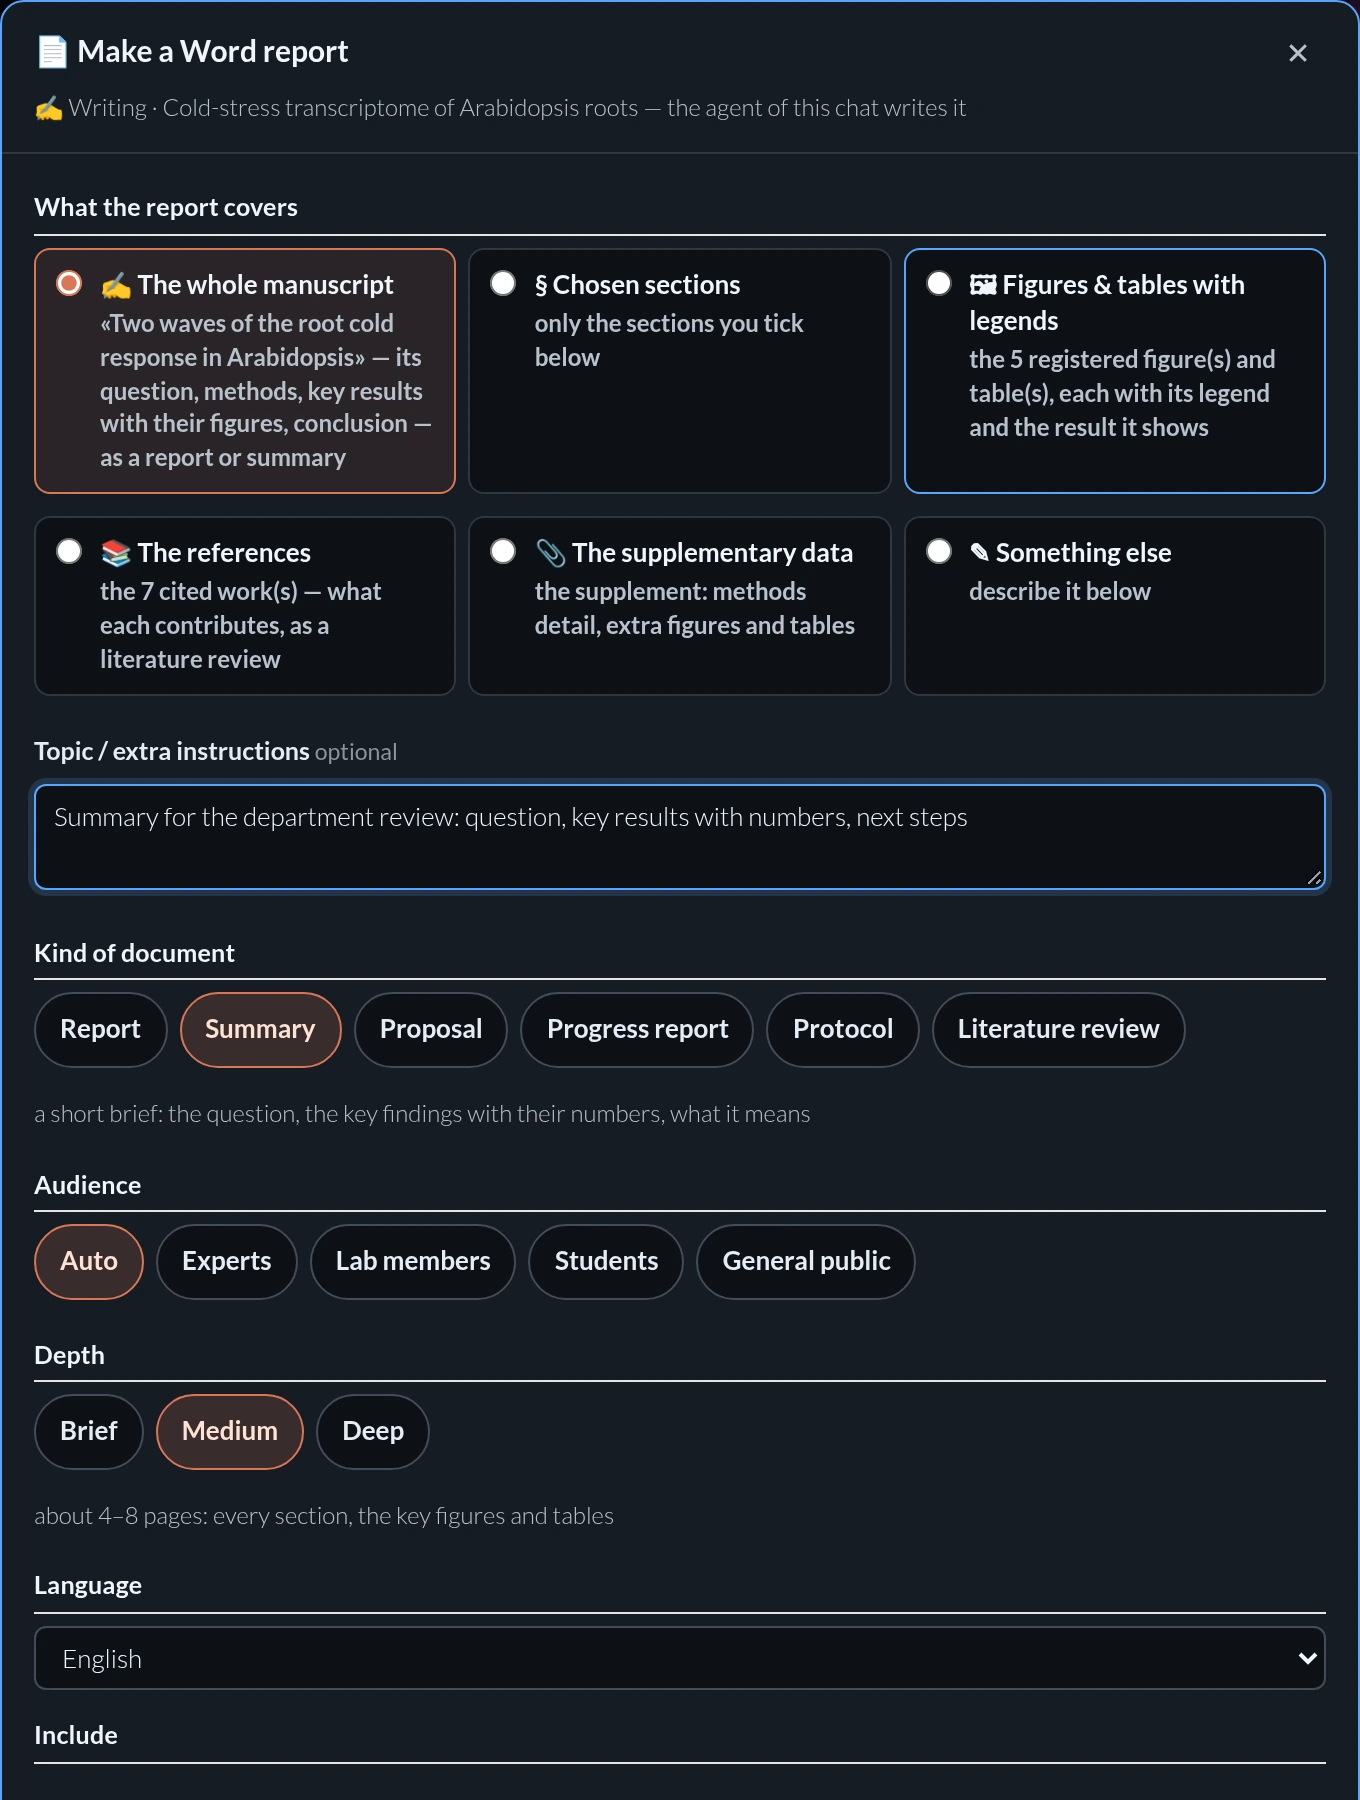This screenshot has width=1360, height=1800.
Task: Select The whole manuscript radio button
Action: click(69, 284)
